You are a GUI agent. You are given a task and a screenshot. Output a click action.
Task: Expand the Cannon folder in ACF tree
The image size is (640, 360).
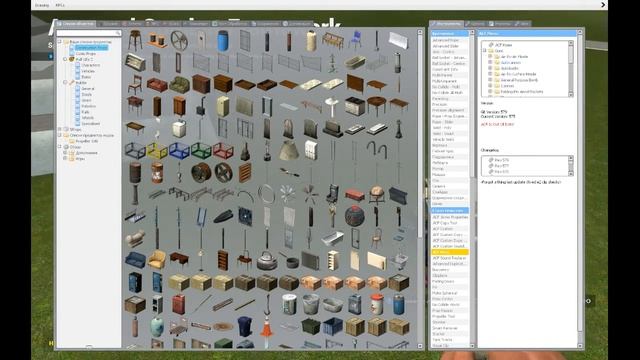tap(490, 86)
